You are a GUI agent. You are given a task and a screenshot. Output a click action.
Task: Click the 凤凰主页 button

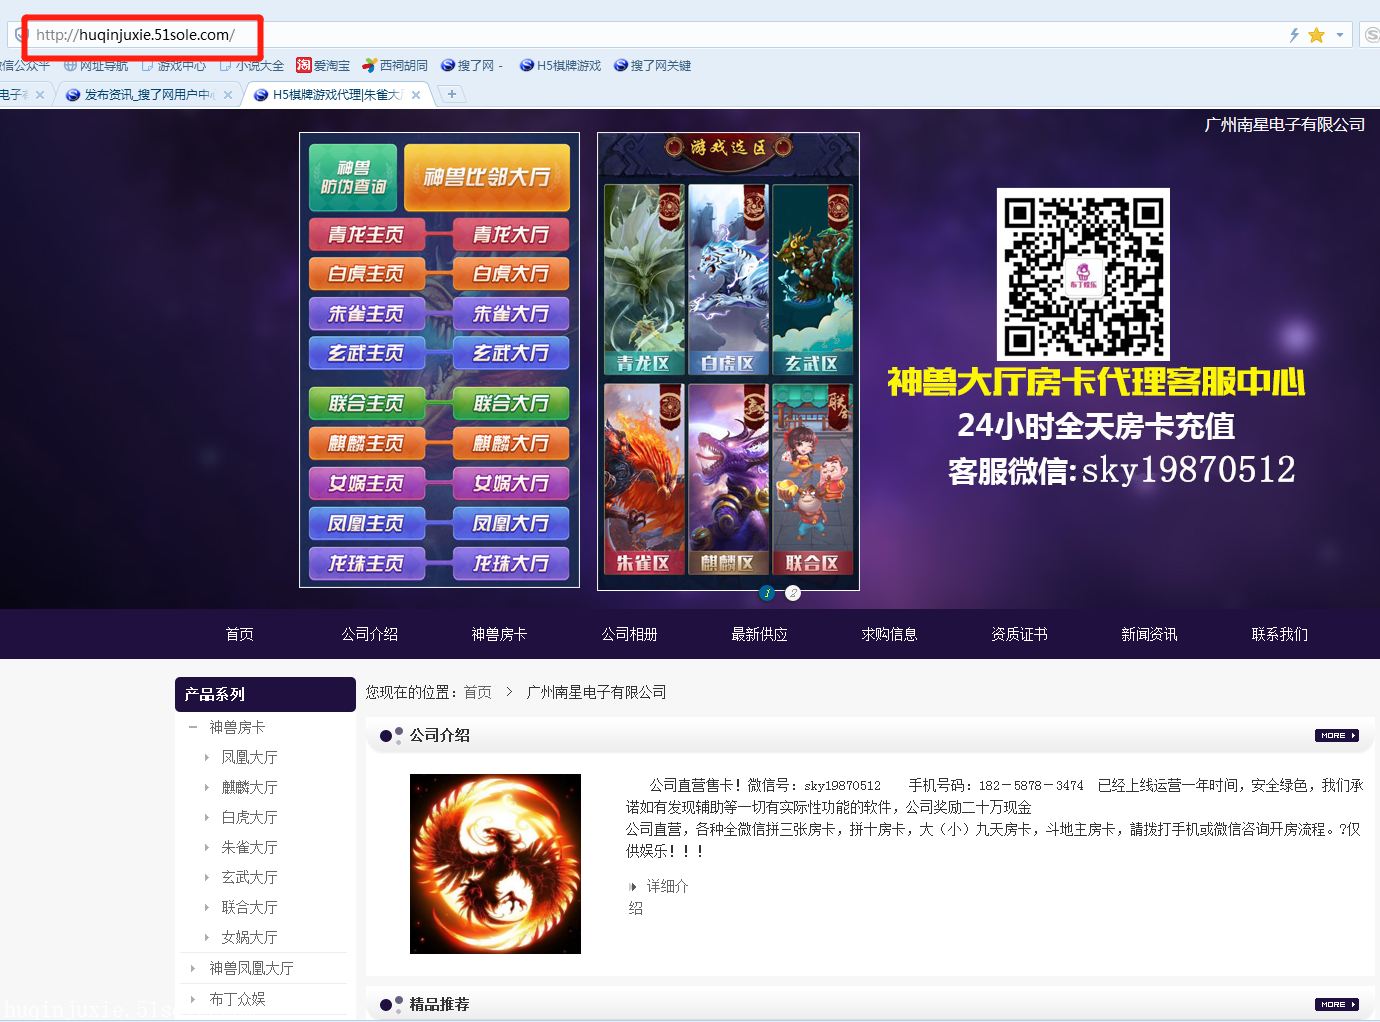click(366, 523)
